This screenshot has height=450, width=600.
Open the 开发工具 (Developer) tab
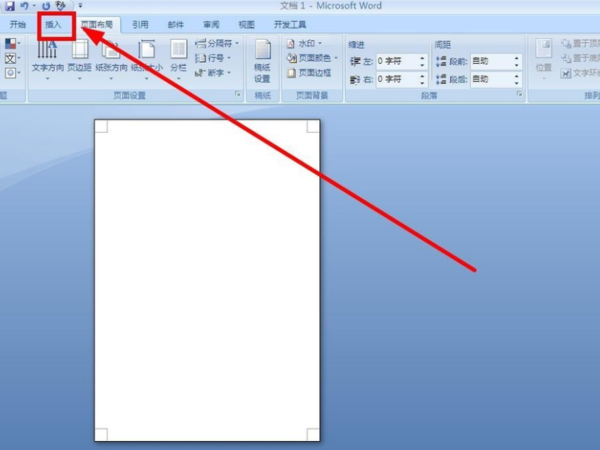(290, 25)
